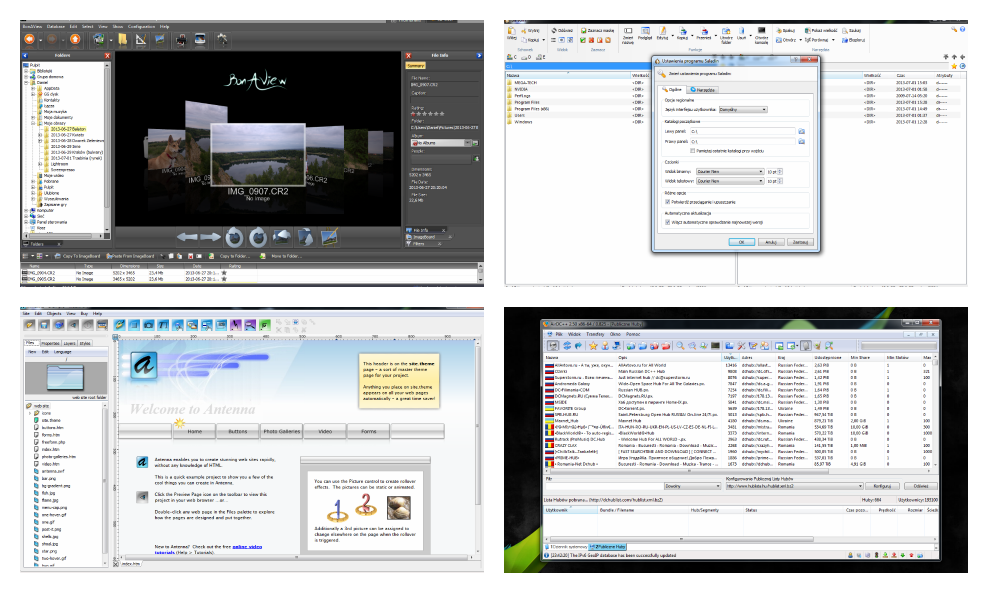988x593 pixels.
Task: Adjust Widok binarny font size stepper
Action: pyautogui.click(x=780, y=171)
